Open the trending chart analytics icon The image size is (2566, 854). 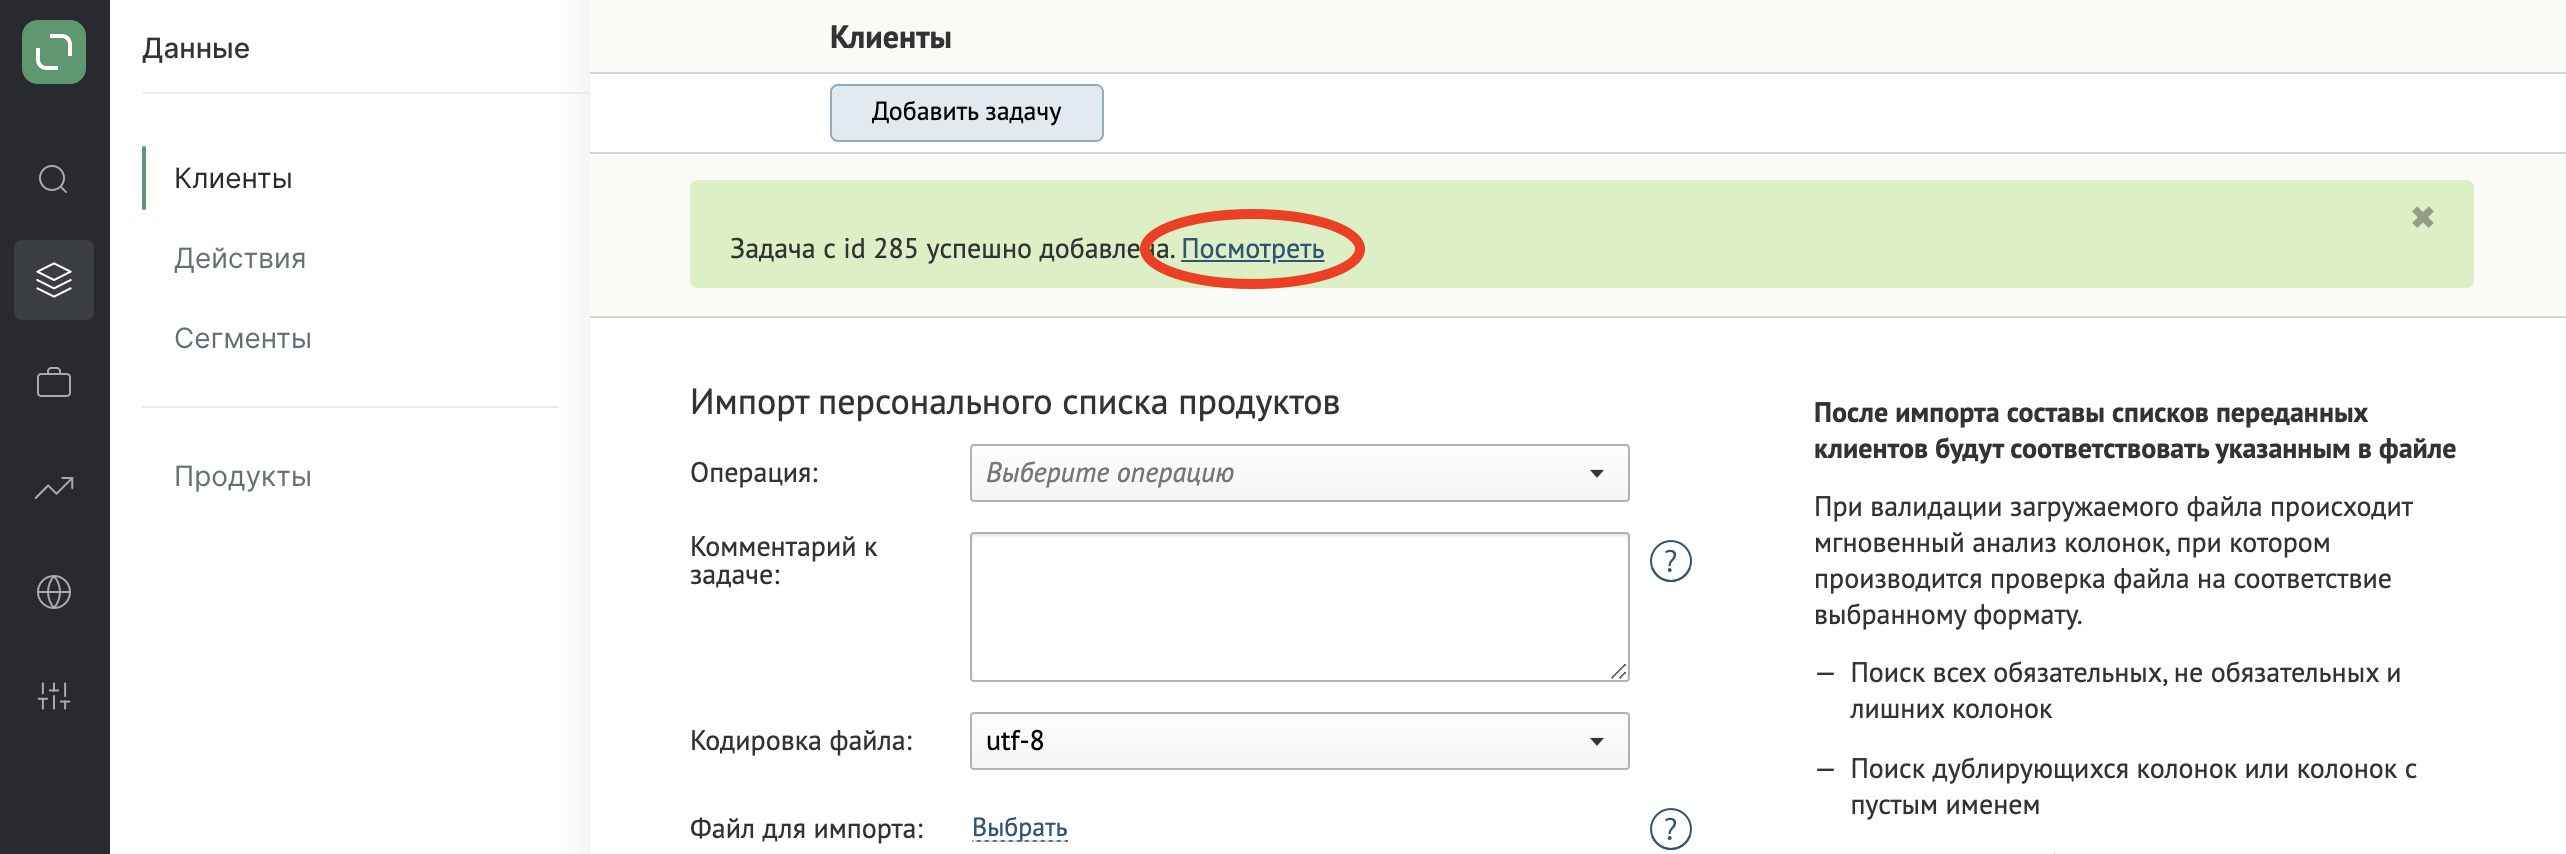[x=54, y=488]
